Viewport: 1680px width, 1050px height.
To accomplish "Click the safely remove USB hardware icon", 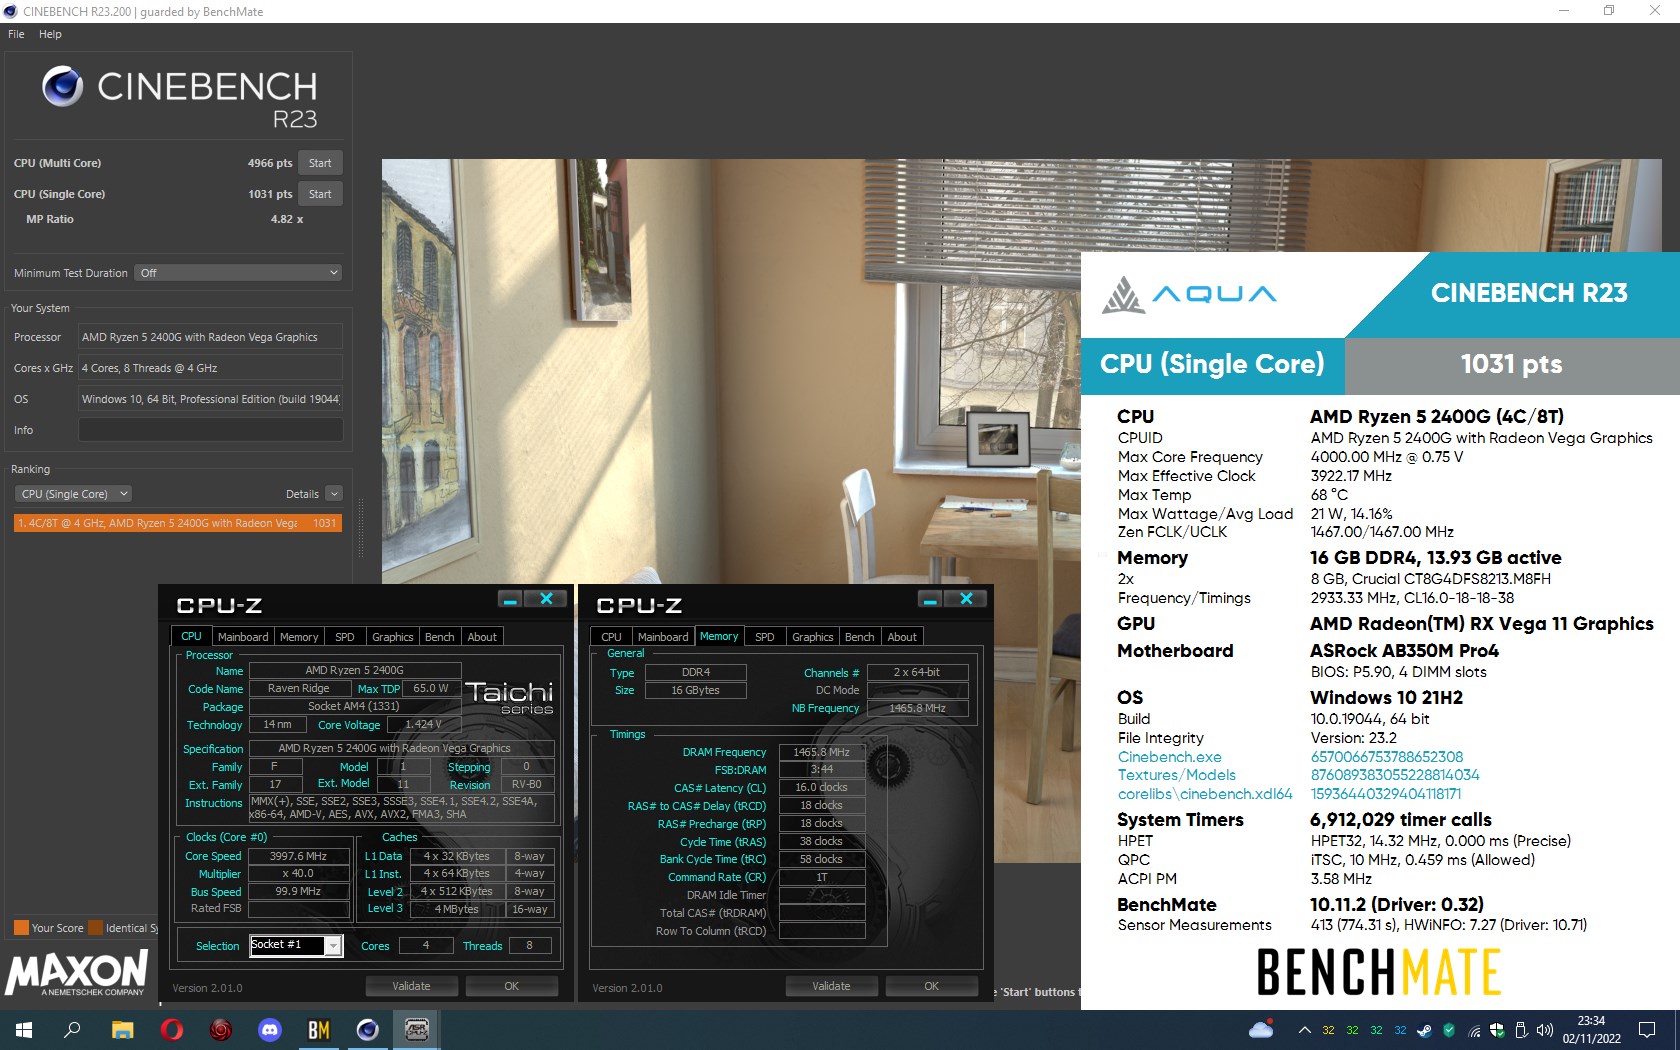I will pyautogui.click(x=1521, y=1030).
